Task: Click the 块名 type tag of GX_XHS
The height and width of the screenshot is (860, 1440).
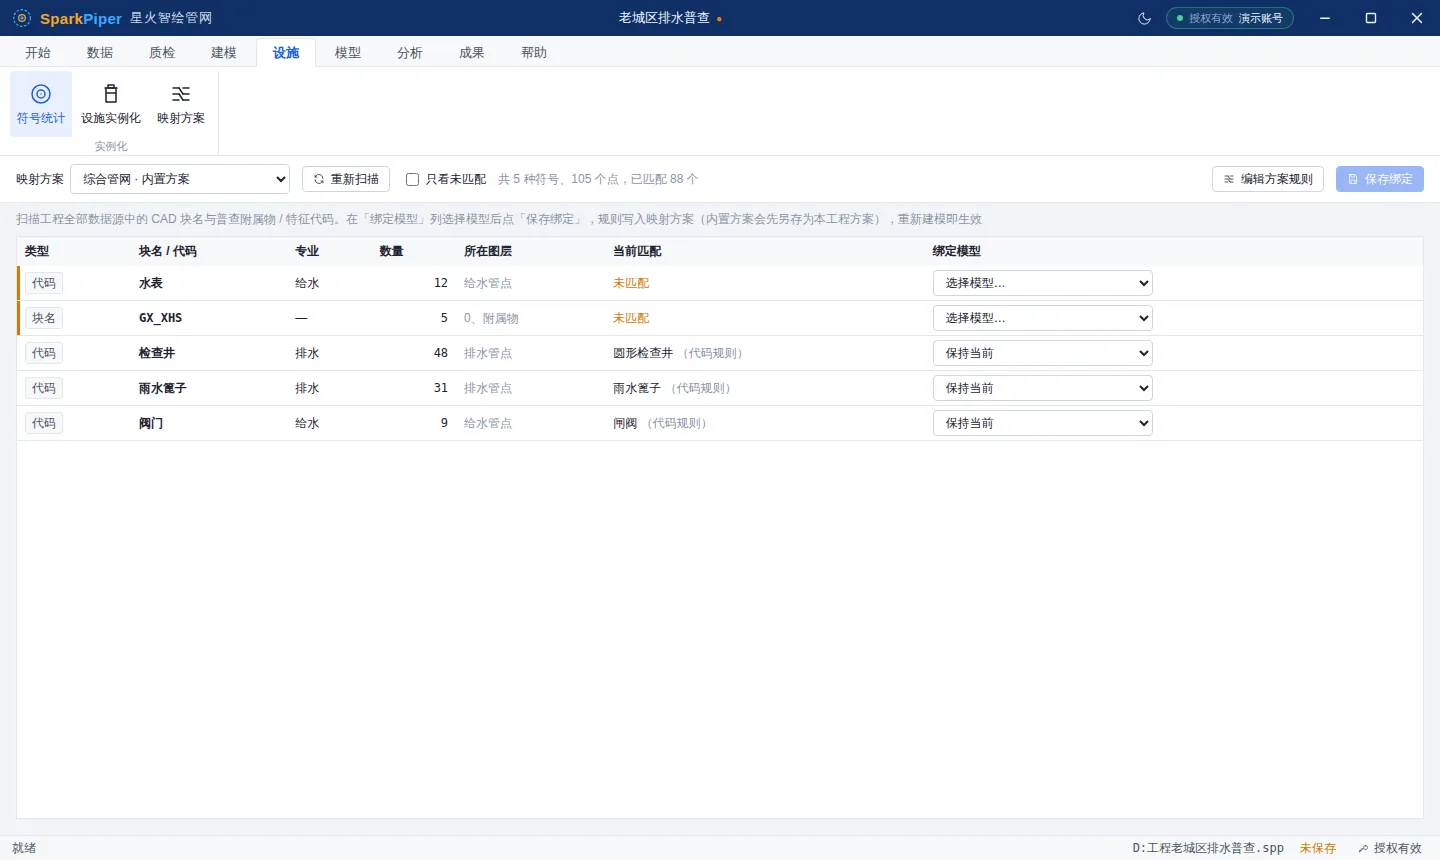Action: 44,318
